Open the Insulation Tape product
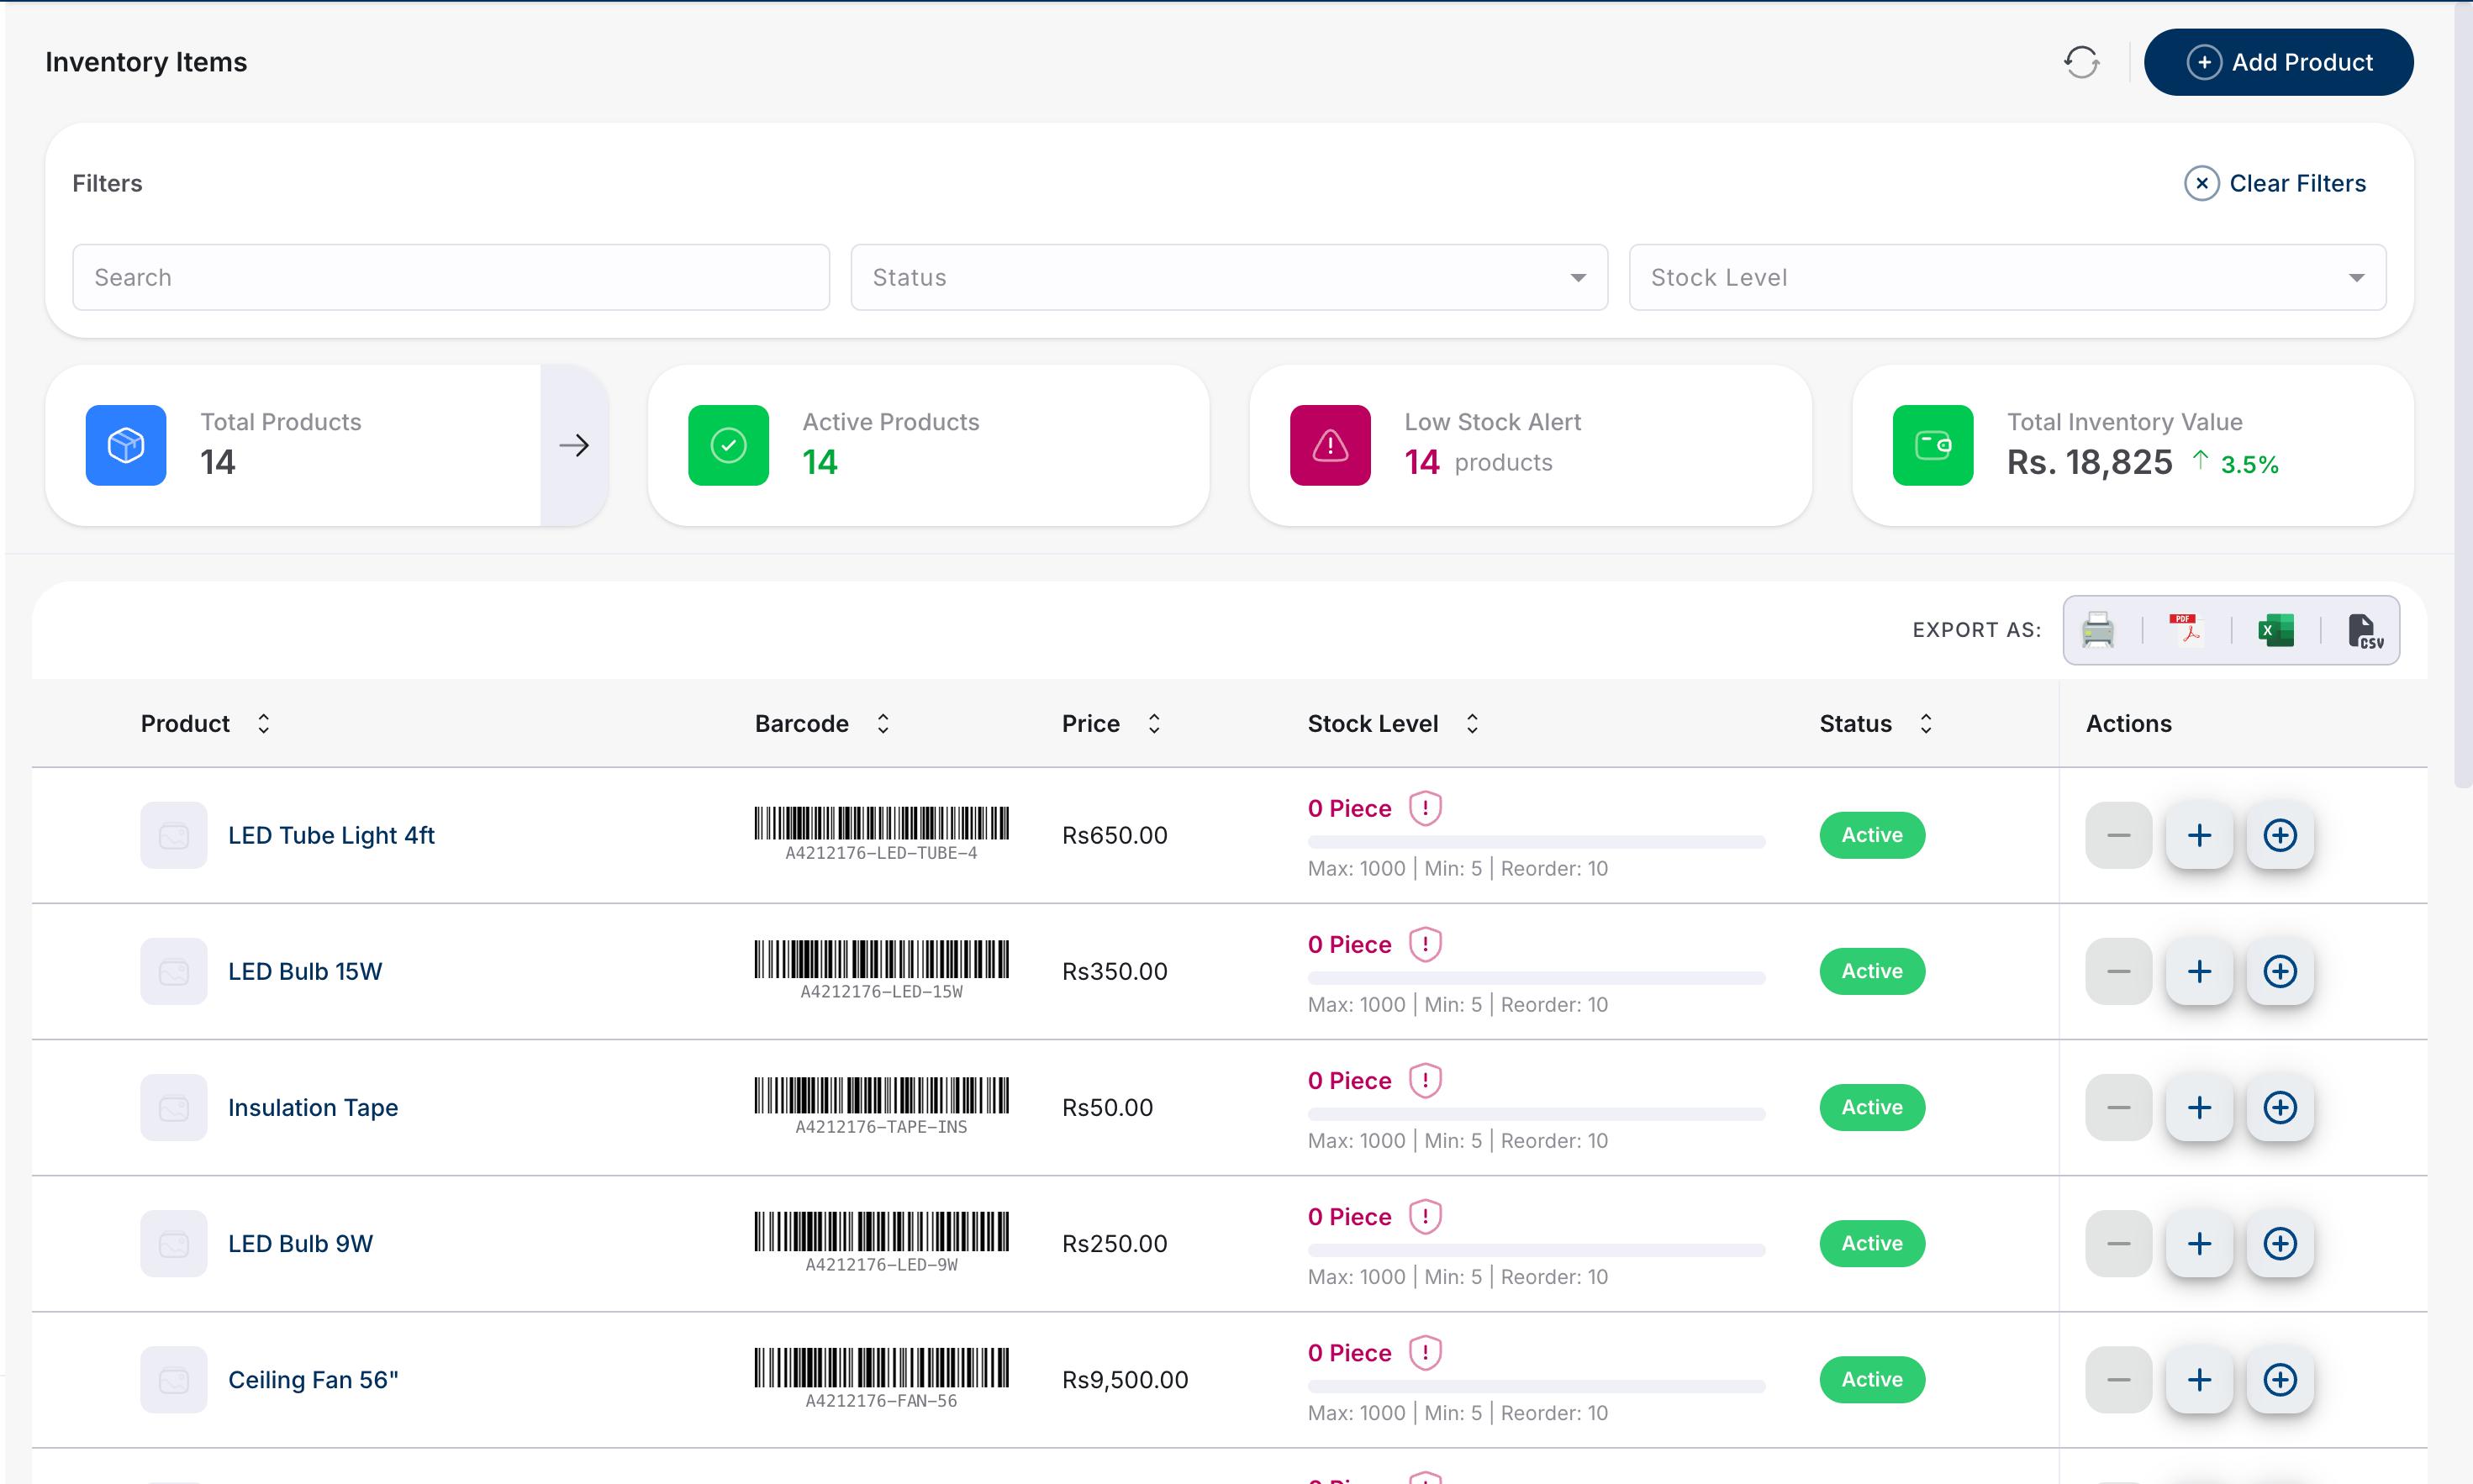 coord(313,1107)
